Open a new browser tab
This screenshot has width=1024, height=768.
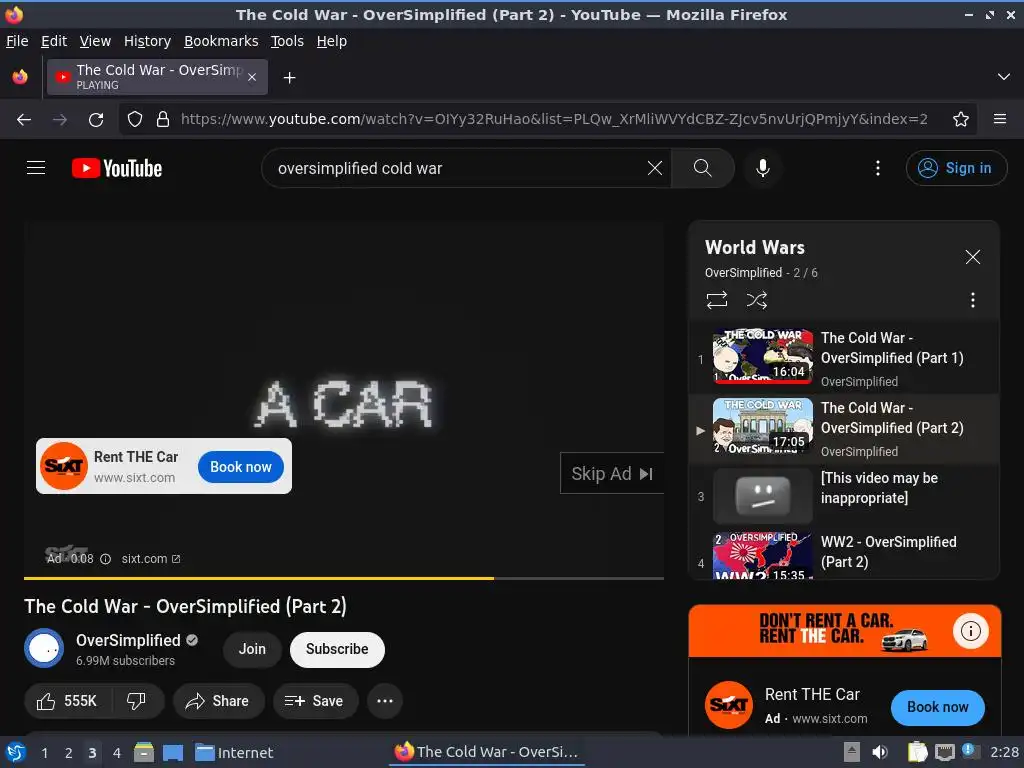tap(289, 78)
